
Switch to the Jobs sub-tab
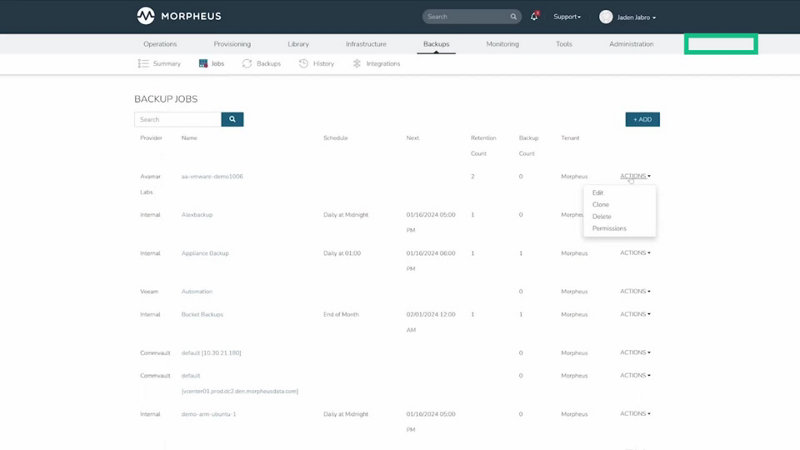211,63
